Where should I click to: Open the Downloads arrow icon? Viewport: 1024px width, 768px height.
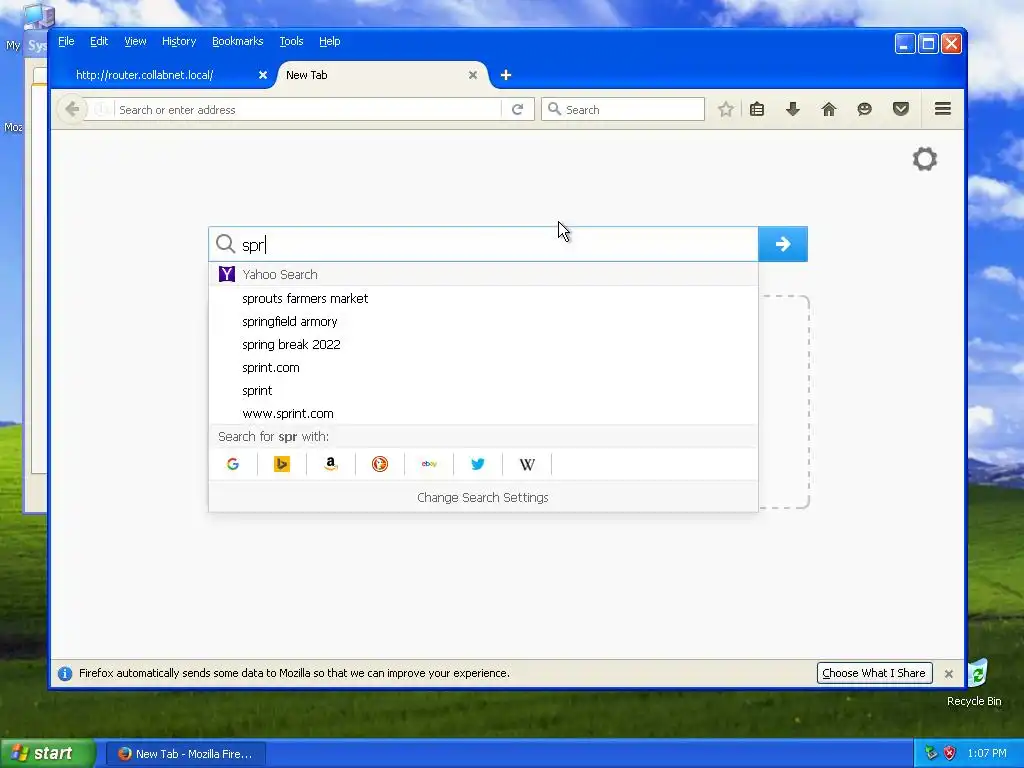[x=793, y=109]
